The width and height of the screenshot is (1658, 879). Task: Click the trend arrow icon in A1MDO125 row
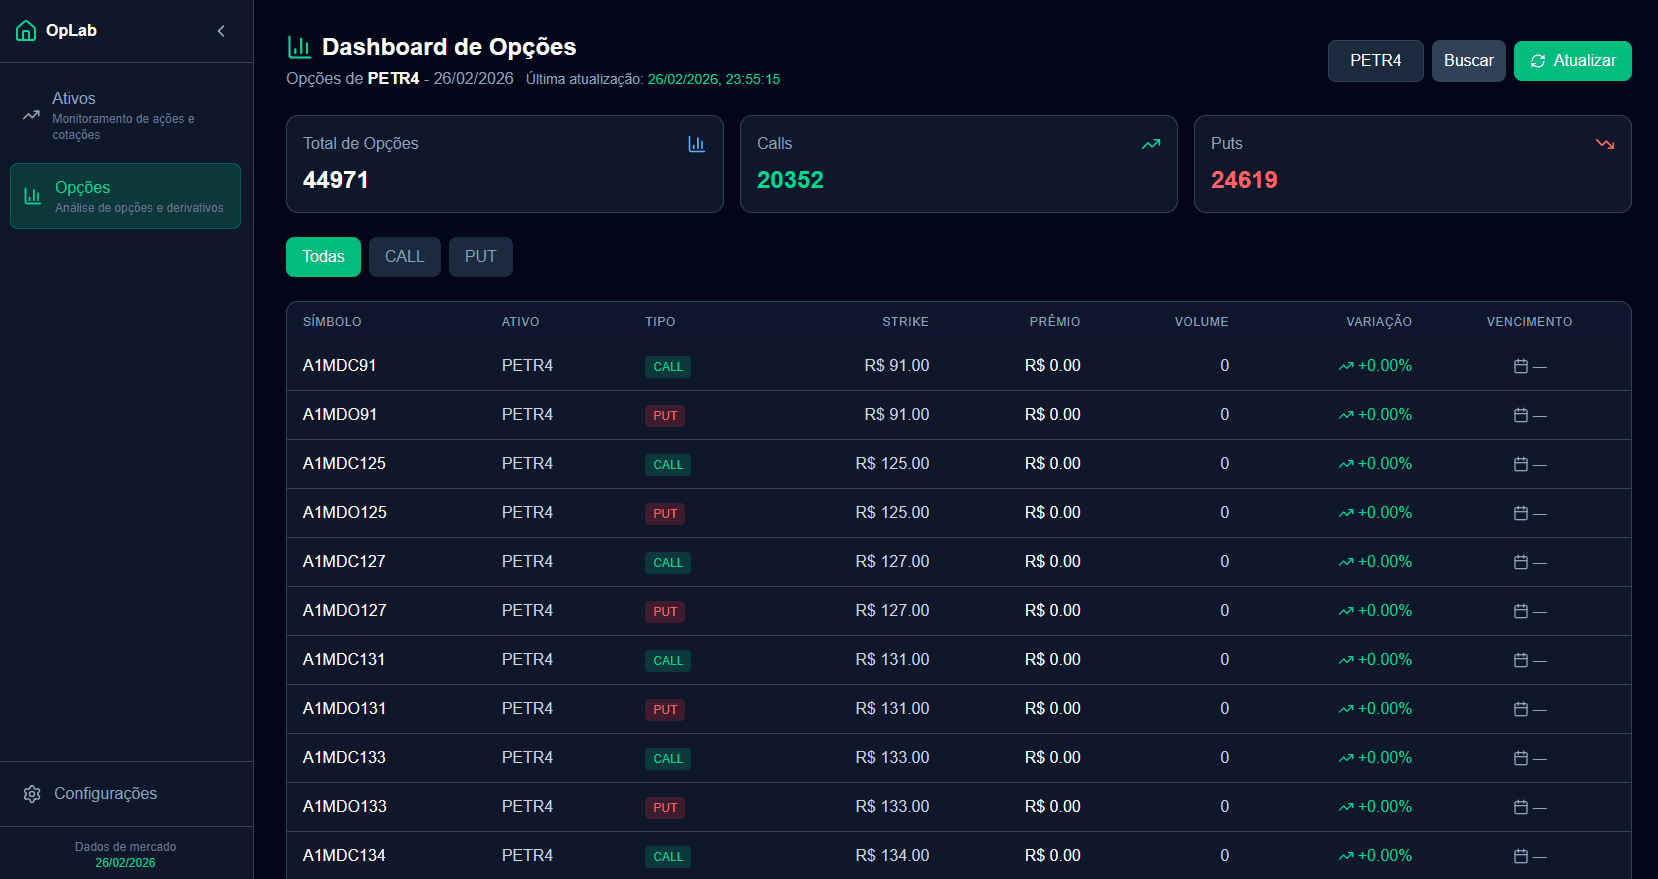point(1346,514)
